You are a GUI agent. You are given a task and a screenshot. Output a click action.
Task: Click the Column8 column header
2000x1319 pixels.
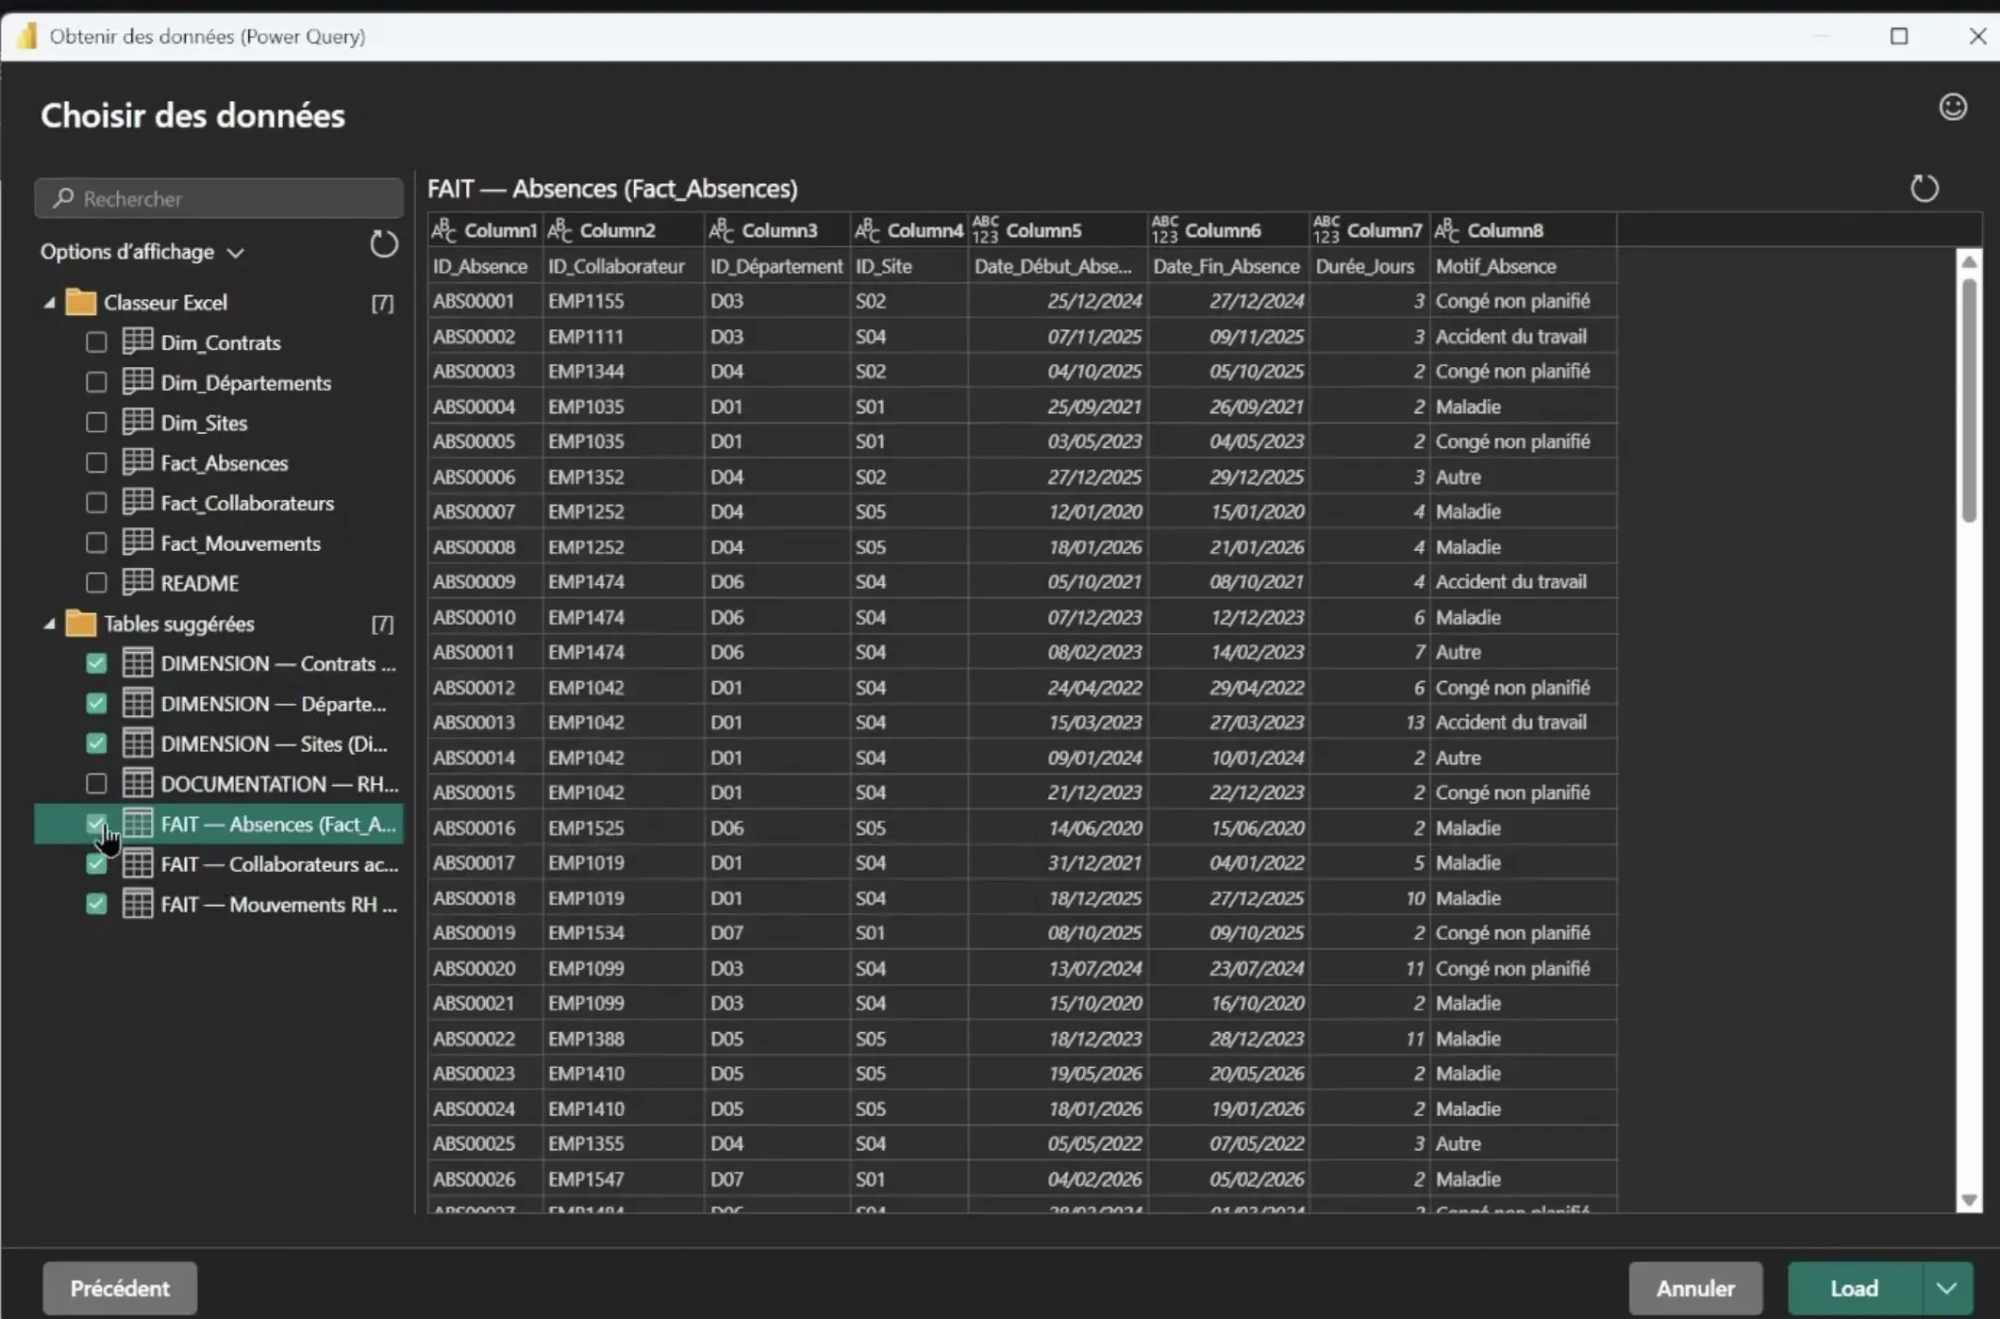(1523, 230)
